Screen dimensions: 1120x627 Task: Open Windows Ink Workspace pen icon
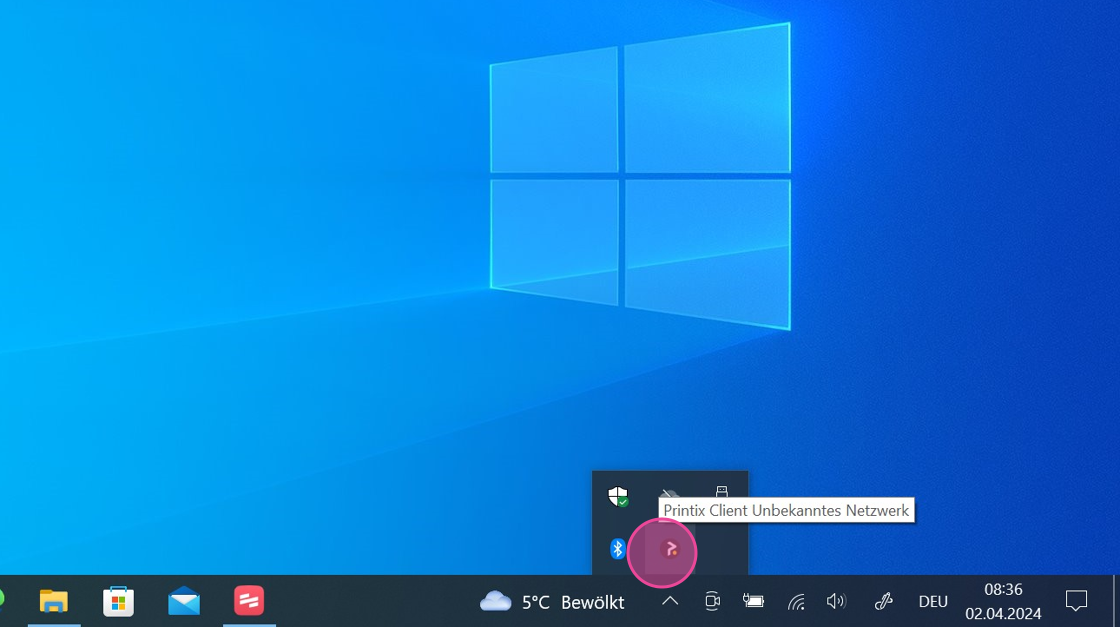click(x=884, y=601)
